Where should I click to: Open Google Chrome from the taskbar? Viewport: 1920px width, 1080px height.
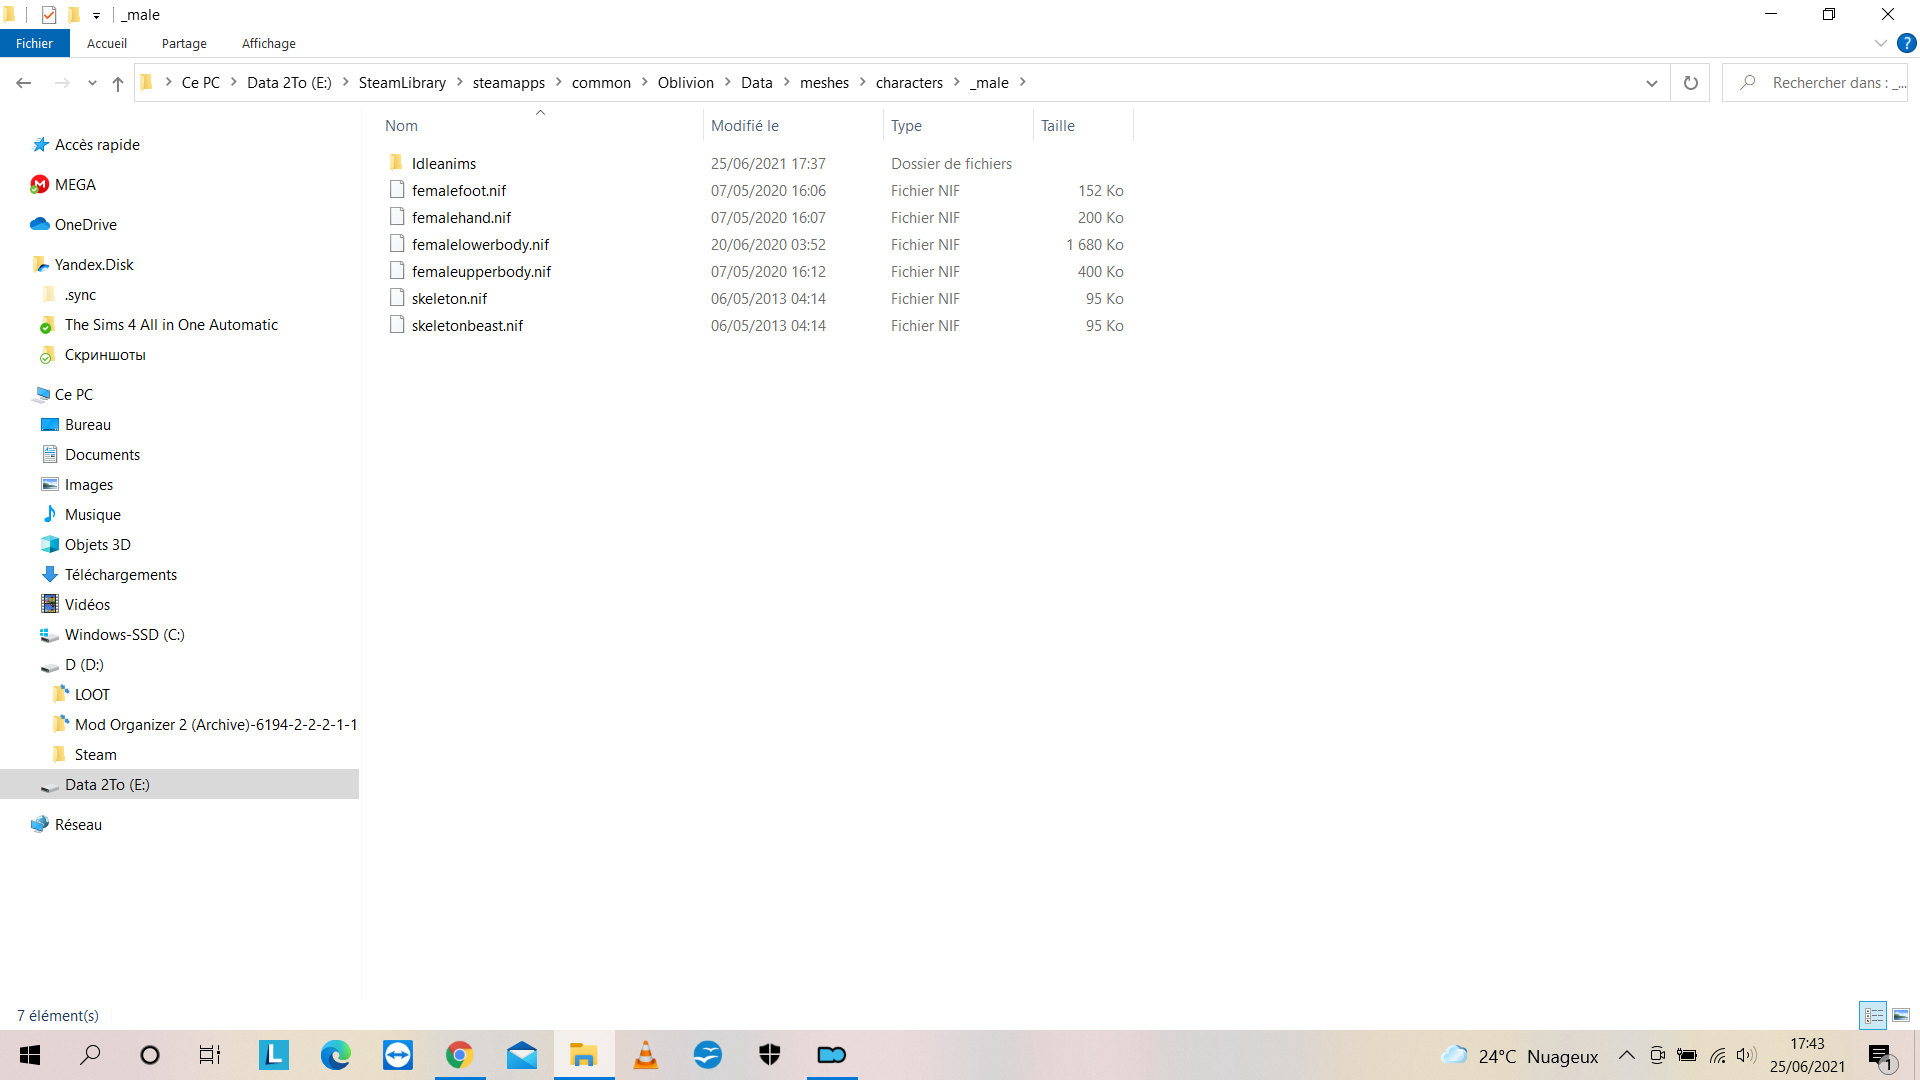pos(460,1055)
